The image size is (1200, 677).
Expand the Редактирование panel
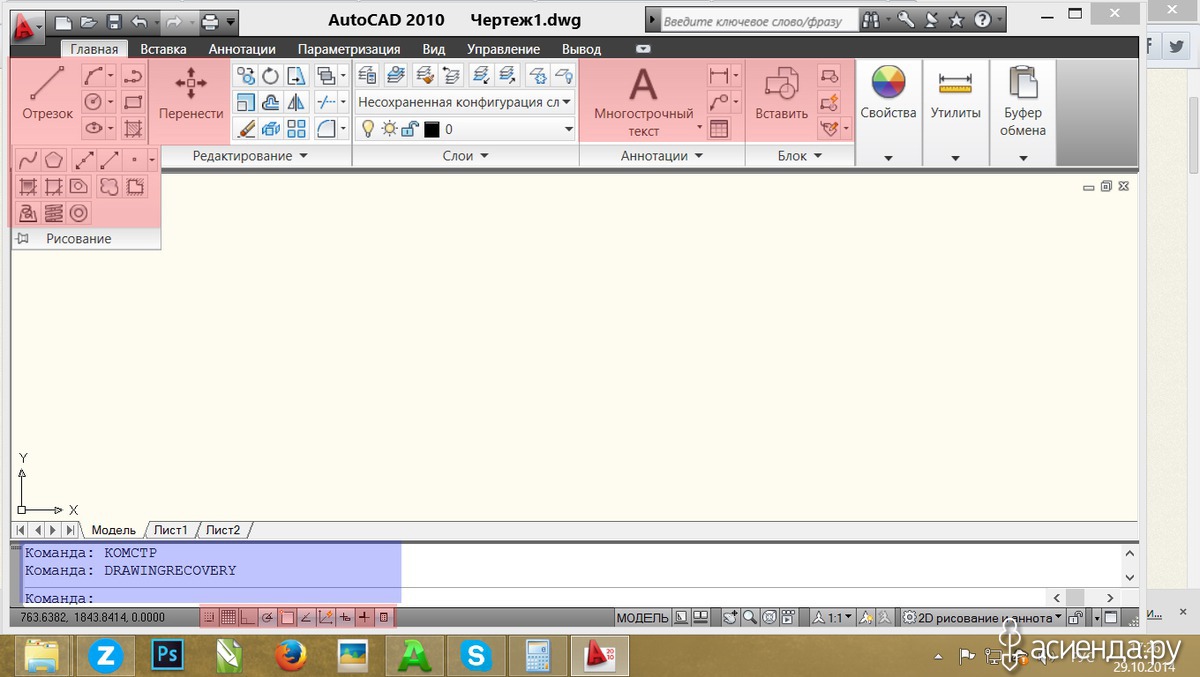tap(250, 156)
